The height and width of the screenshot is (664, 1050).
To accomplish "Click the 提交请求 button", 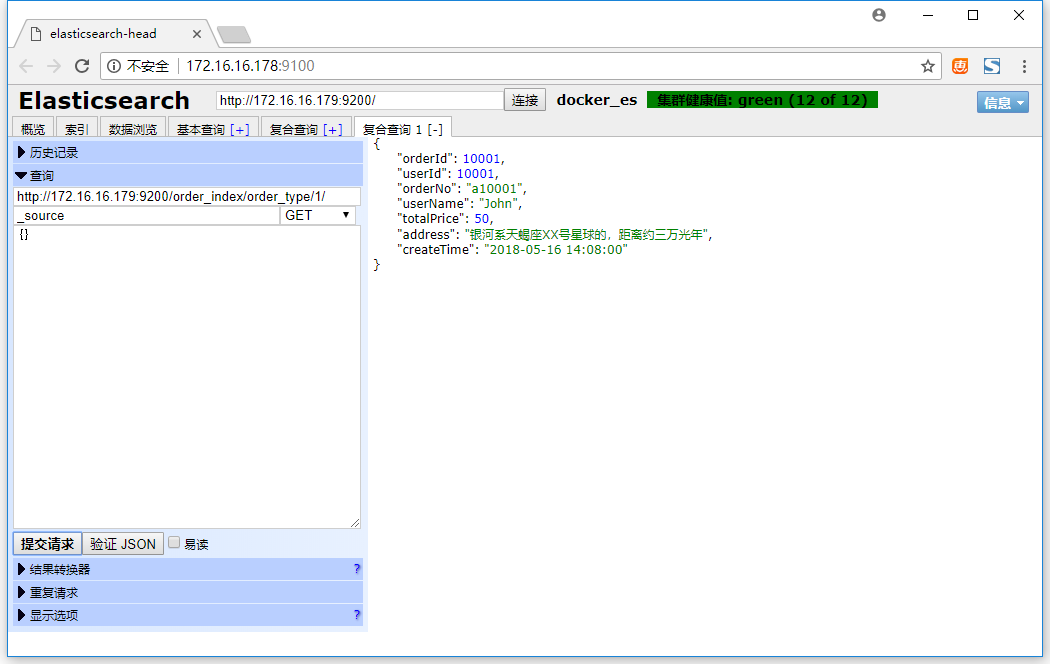I will [x=47, y=544].
